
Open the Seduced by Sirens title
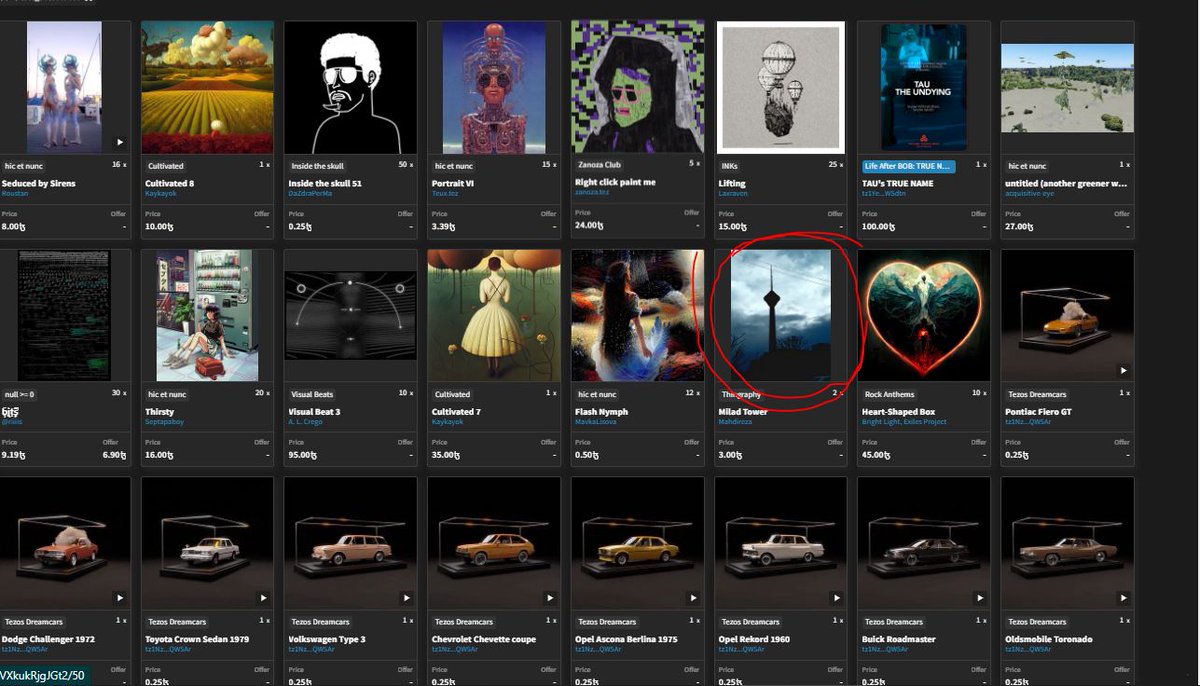pos(39,183)
